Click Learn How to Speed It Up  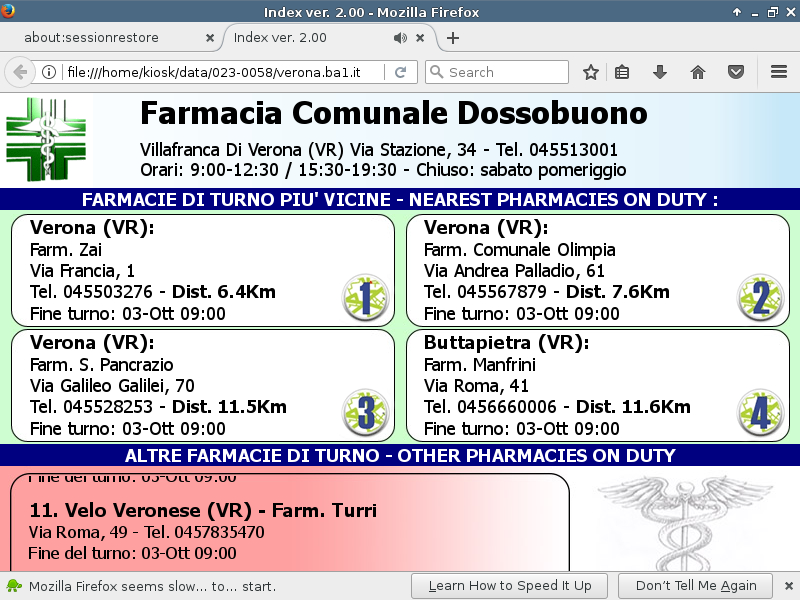click(509, 585)
